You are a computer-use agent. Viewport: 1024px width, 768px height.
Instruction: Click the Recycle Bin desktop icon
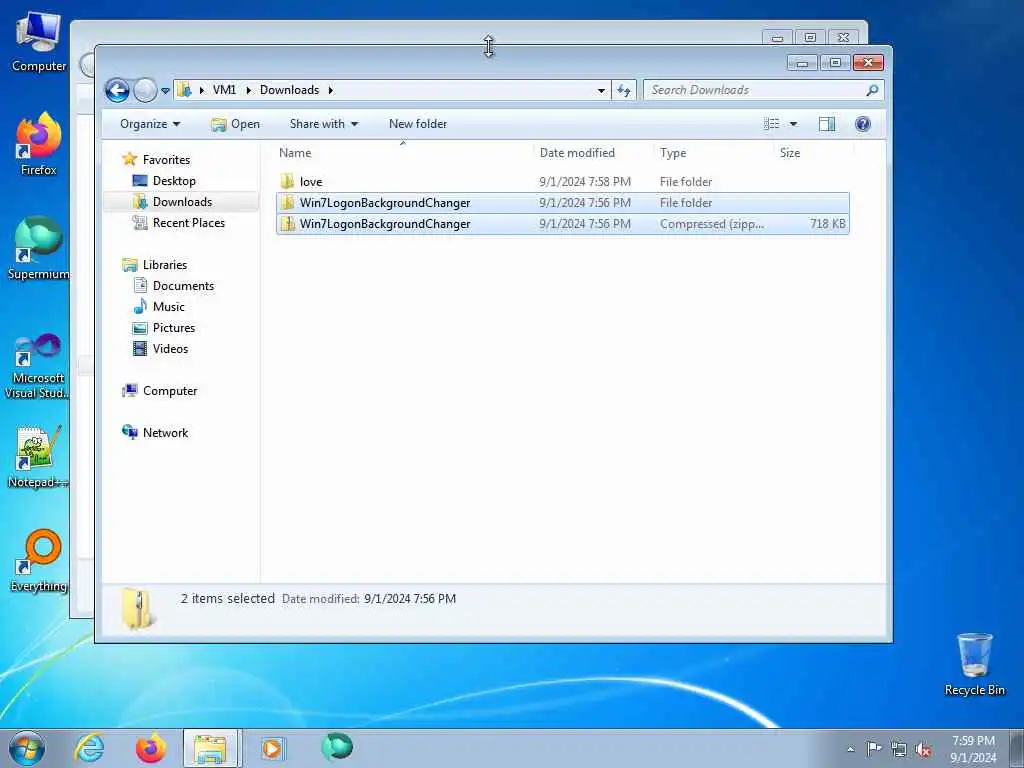(x=974, y=664)
